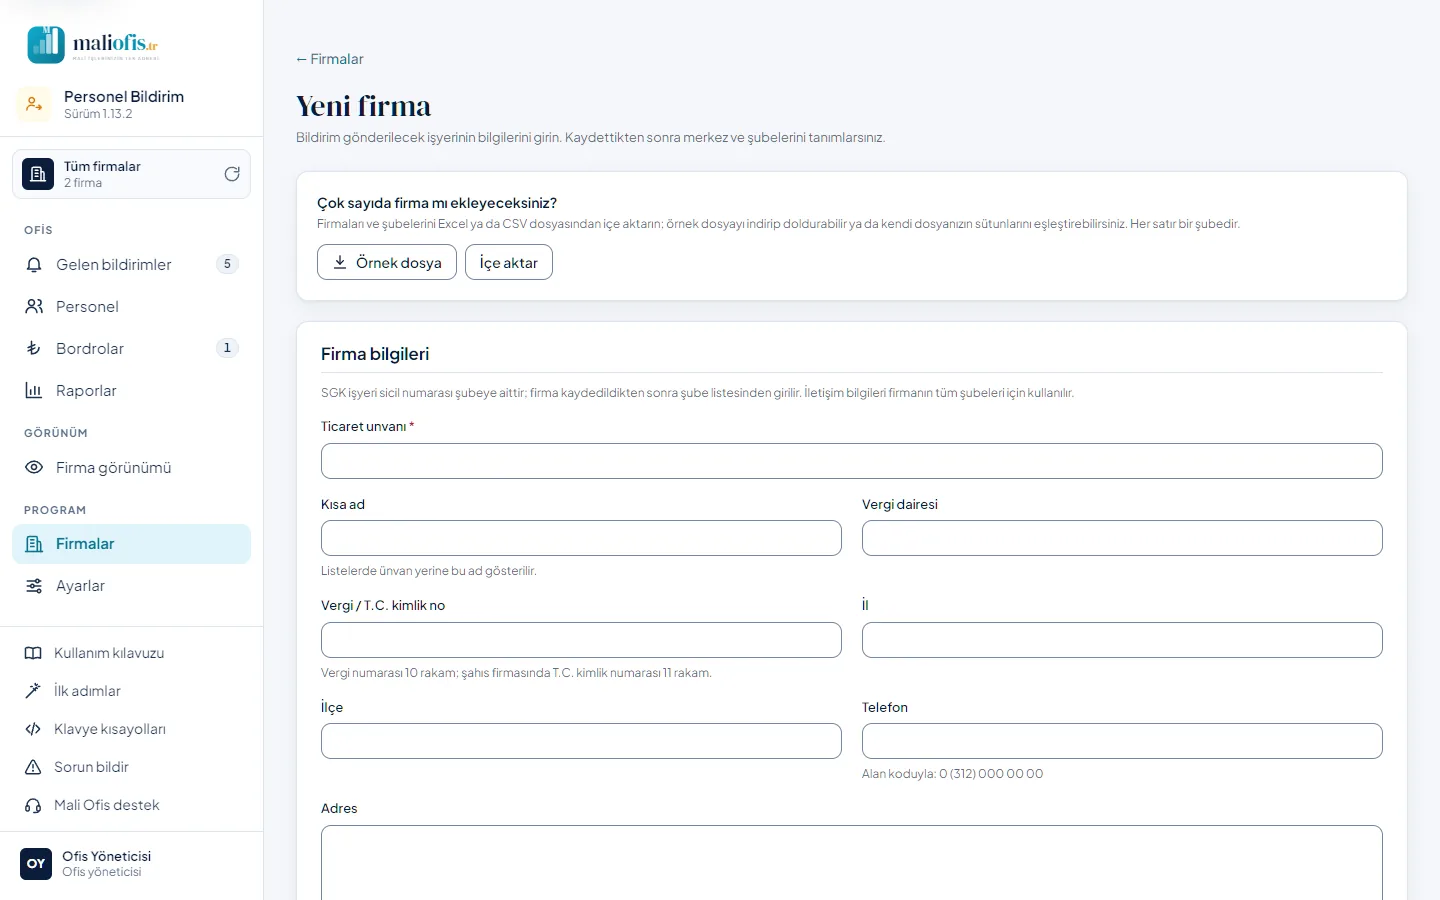Download the Örnek dosya sample file
This screenshot has width=1440, height=900.
coord(387,262)
